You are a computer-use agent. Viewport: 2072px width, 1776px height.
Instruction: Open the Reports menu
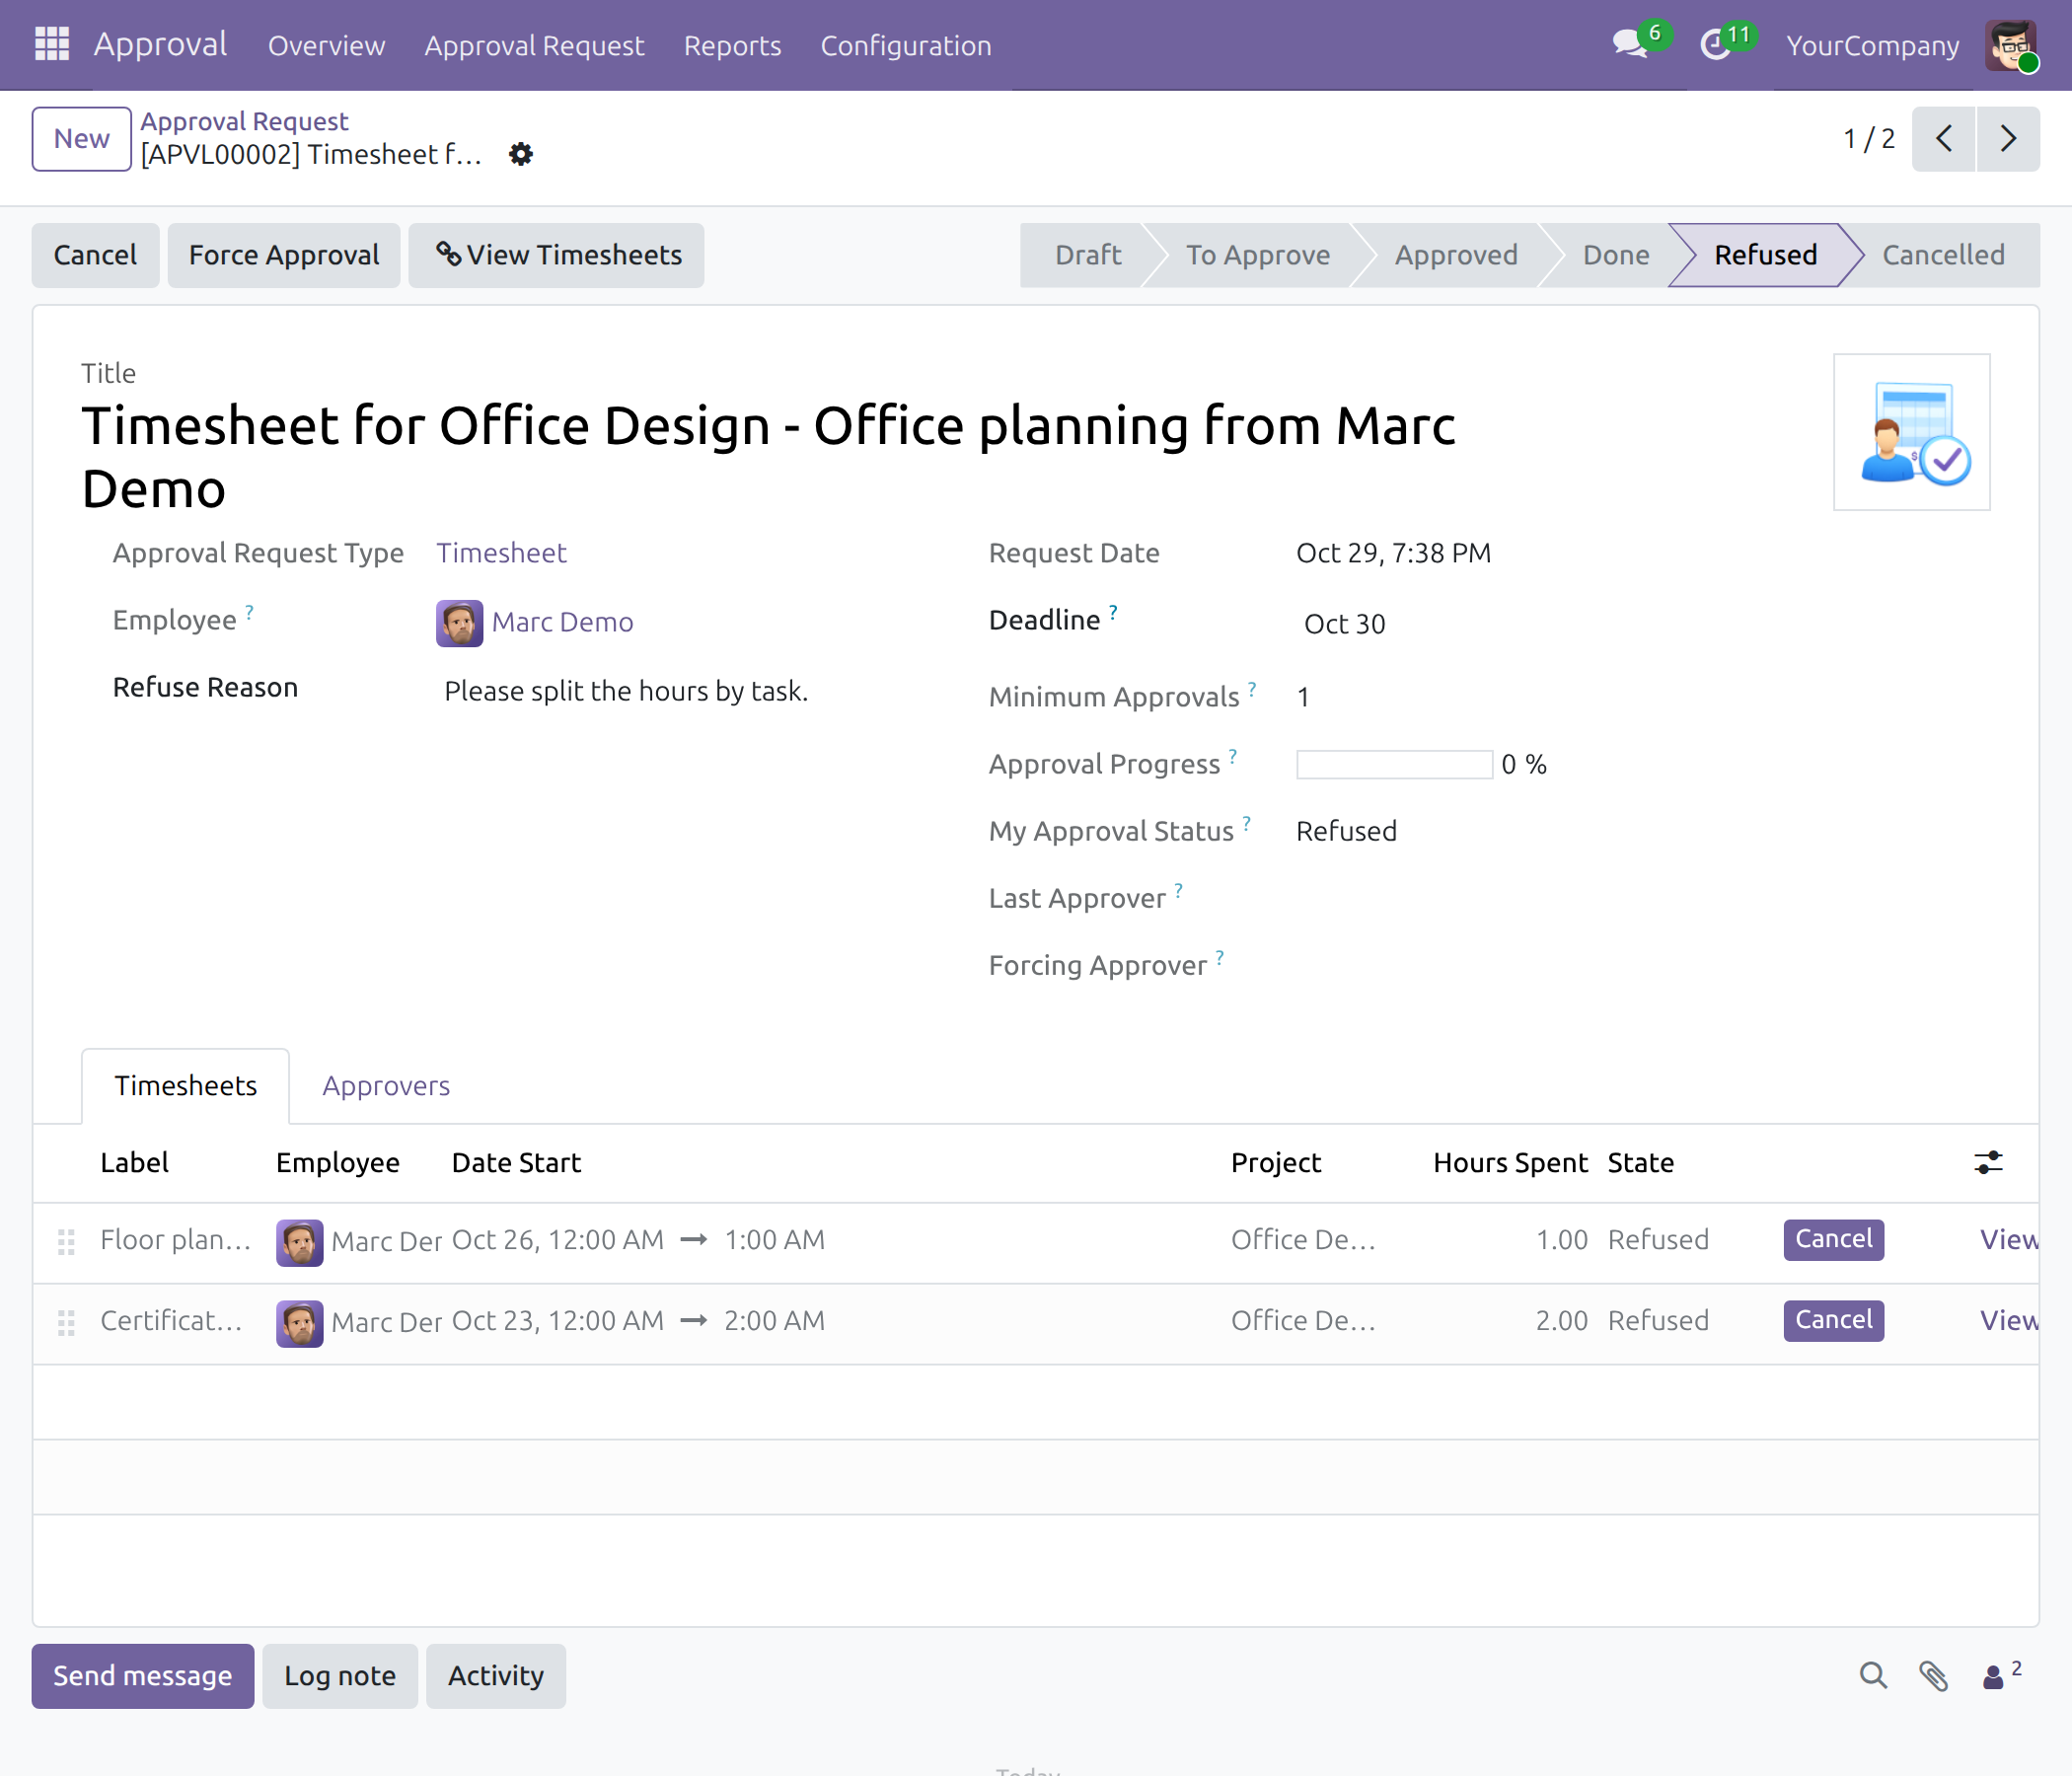coord(732,45)
